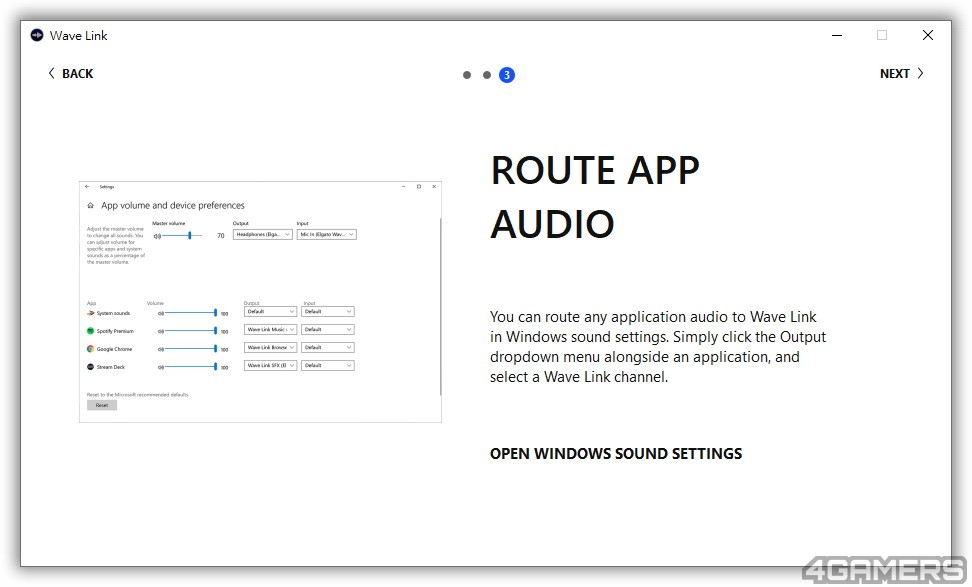Click the blue step 3 page indicator
Image resolution: width=972 pixels, height=587 pixels.
point(506,75)
